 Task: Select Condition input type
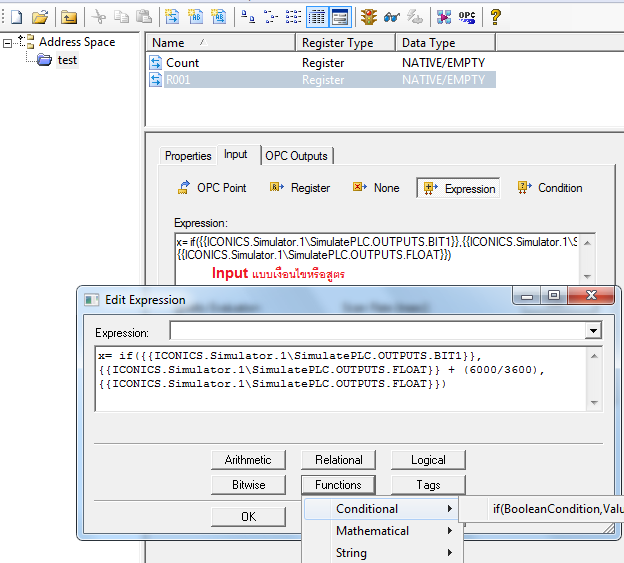click(550, 188)
